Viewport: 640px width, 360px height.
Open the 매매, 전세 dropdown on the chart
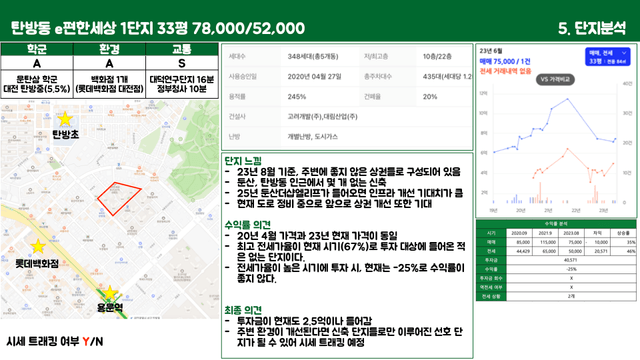click(x=607, y=57)
